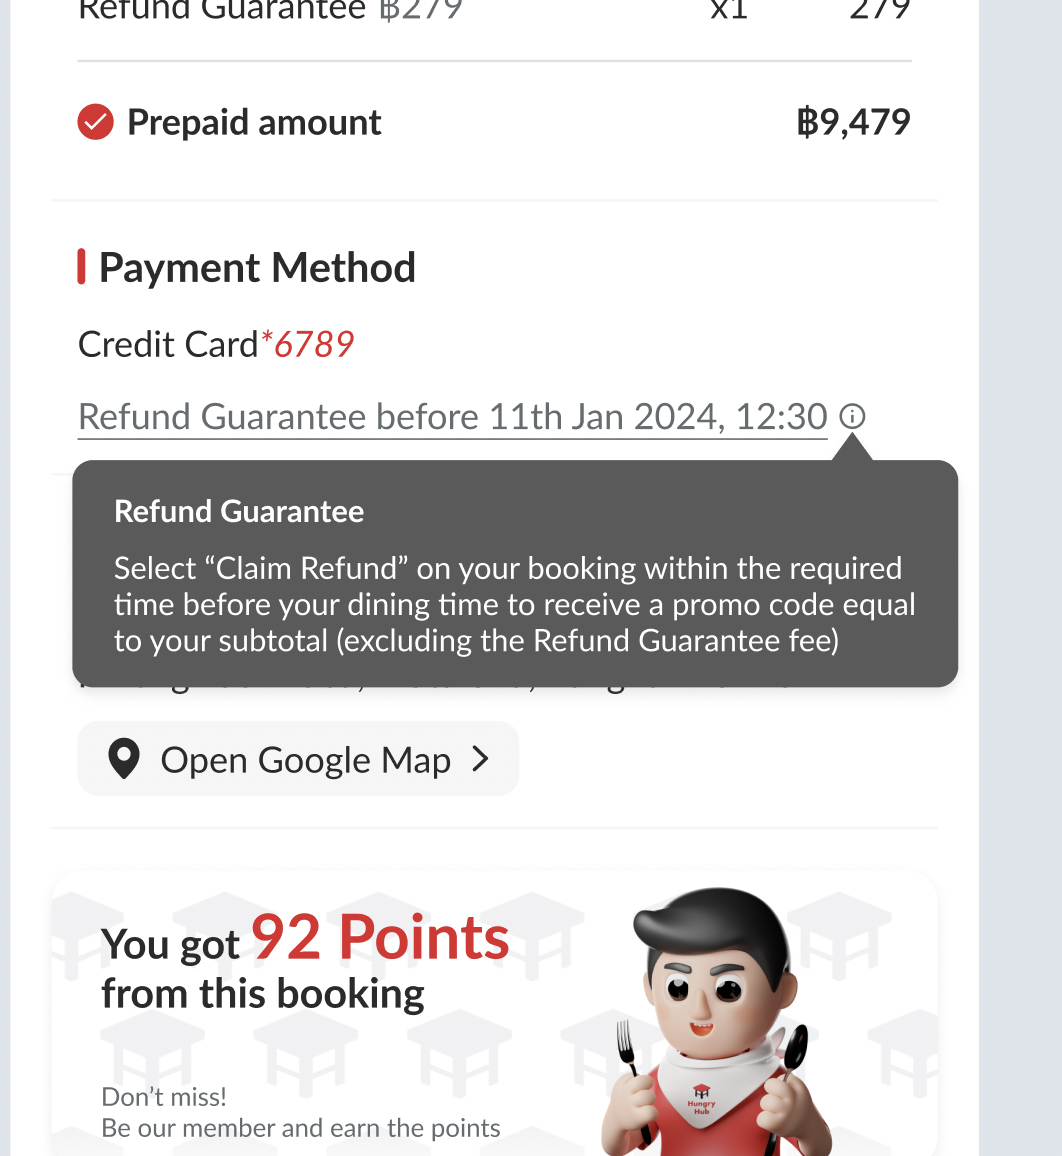Click the Hungry Hub logo on mascot's bib

pyautogui.click(x=702, y=1099)
